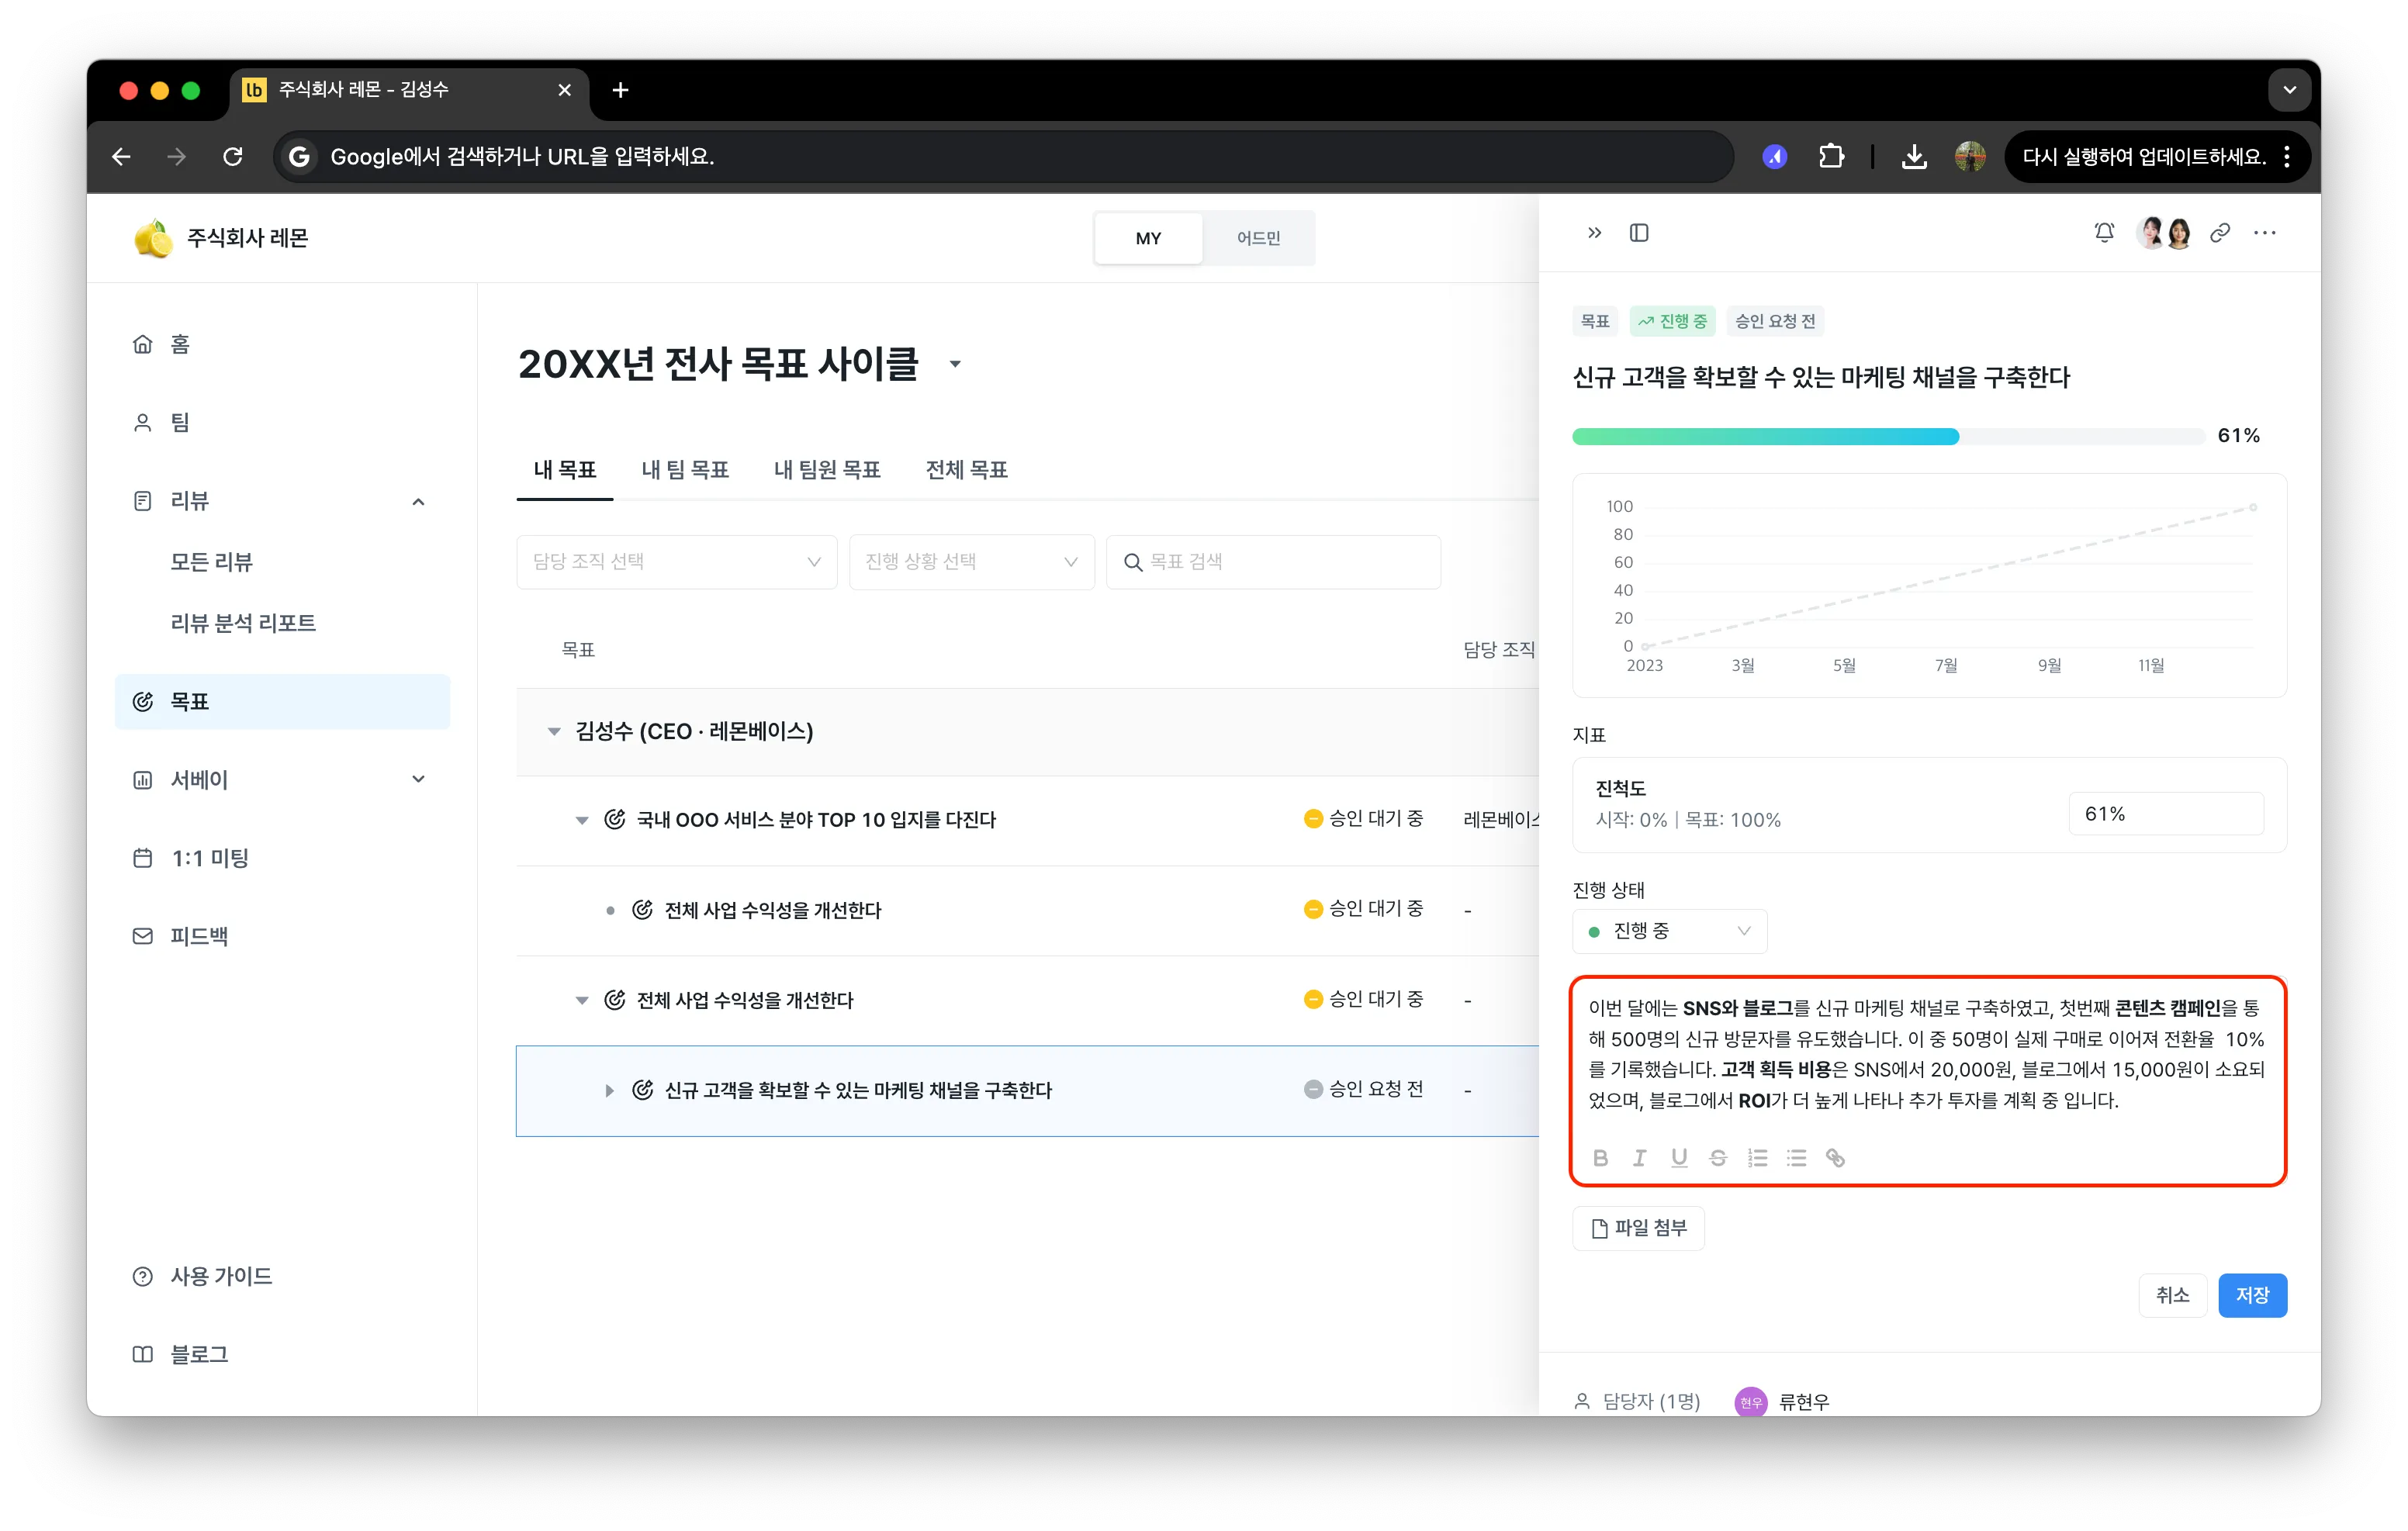Open the 진행 상황 선택 dropdown
Image resolution: width=2408 pixels, height=1531 pixels.
pos(971,562)
